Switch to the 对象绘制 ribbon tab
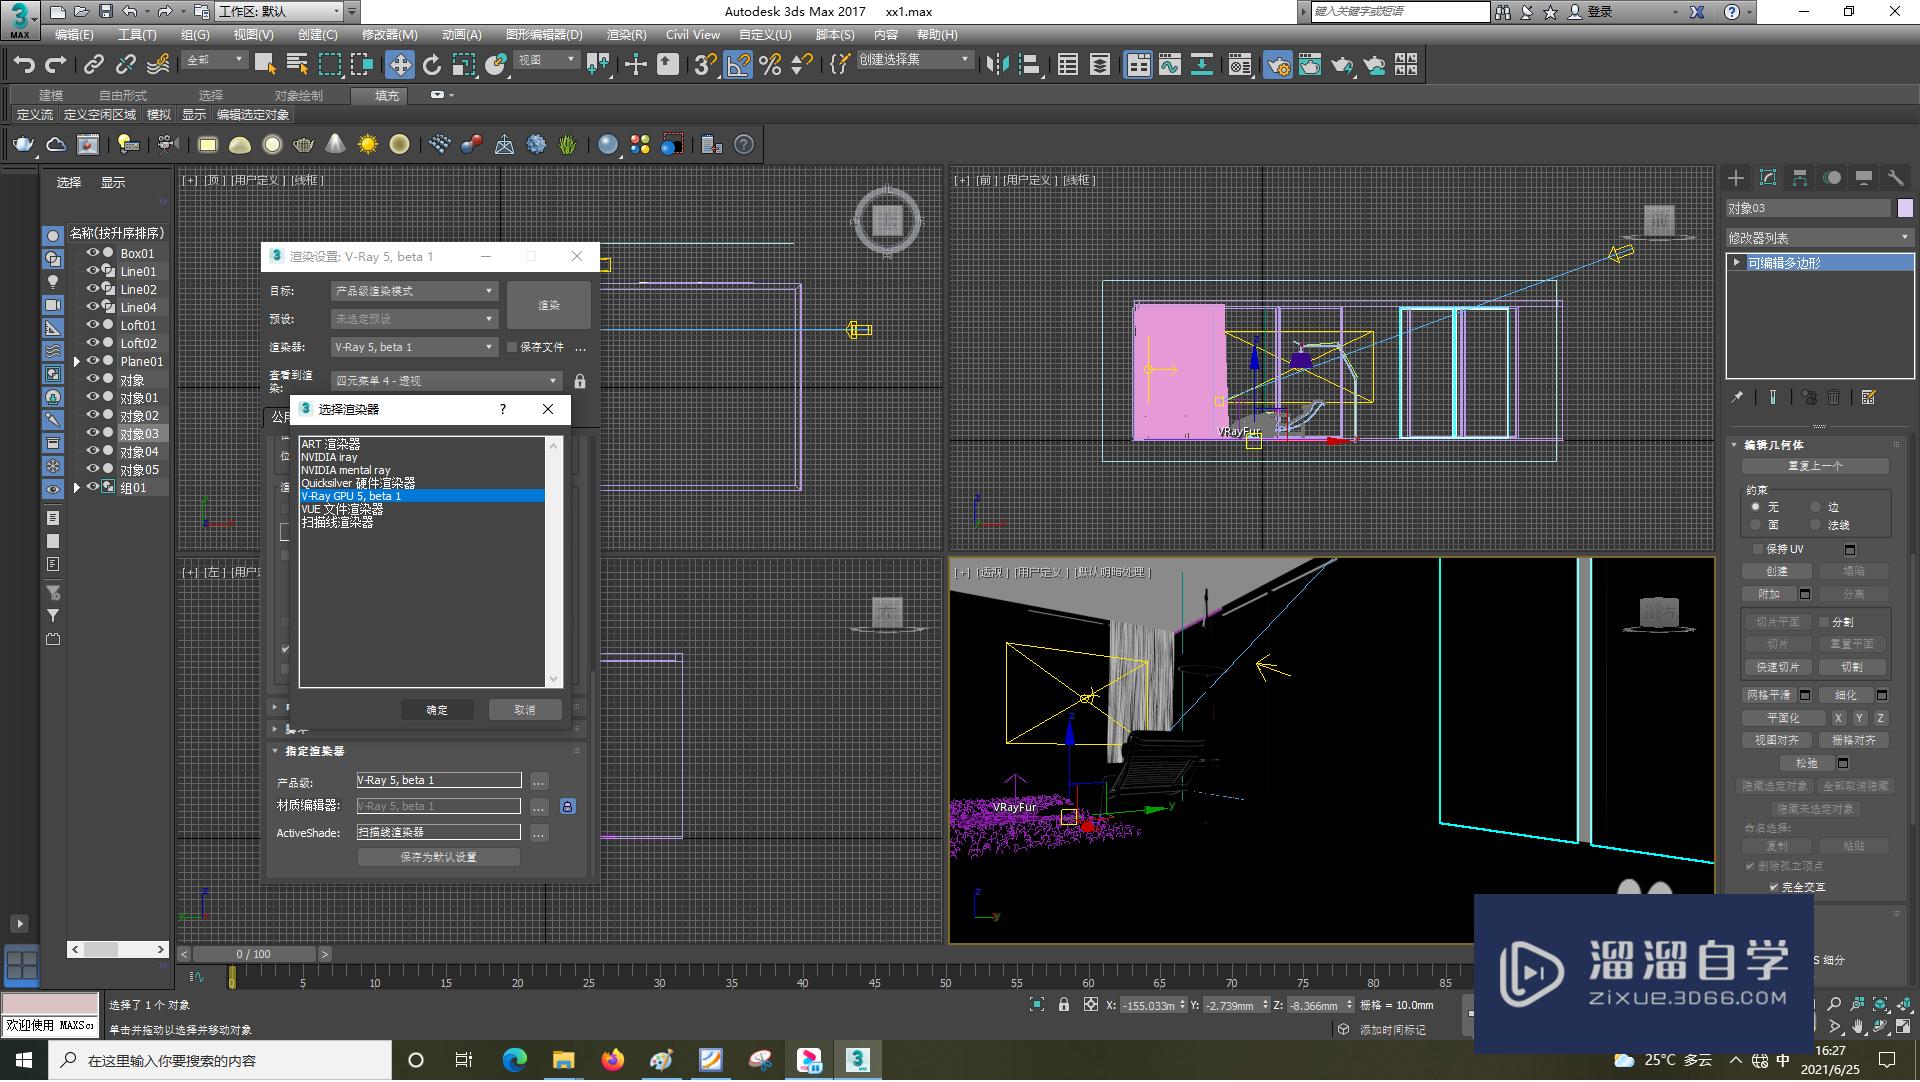 point(298,96)
